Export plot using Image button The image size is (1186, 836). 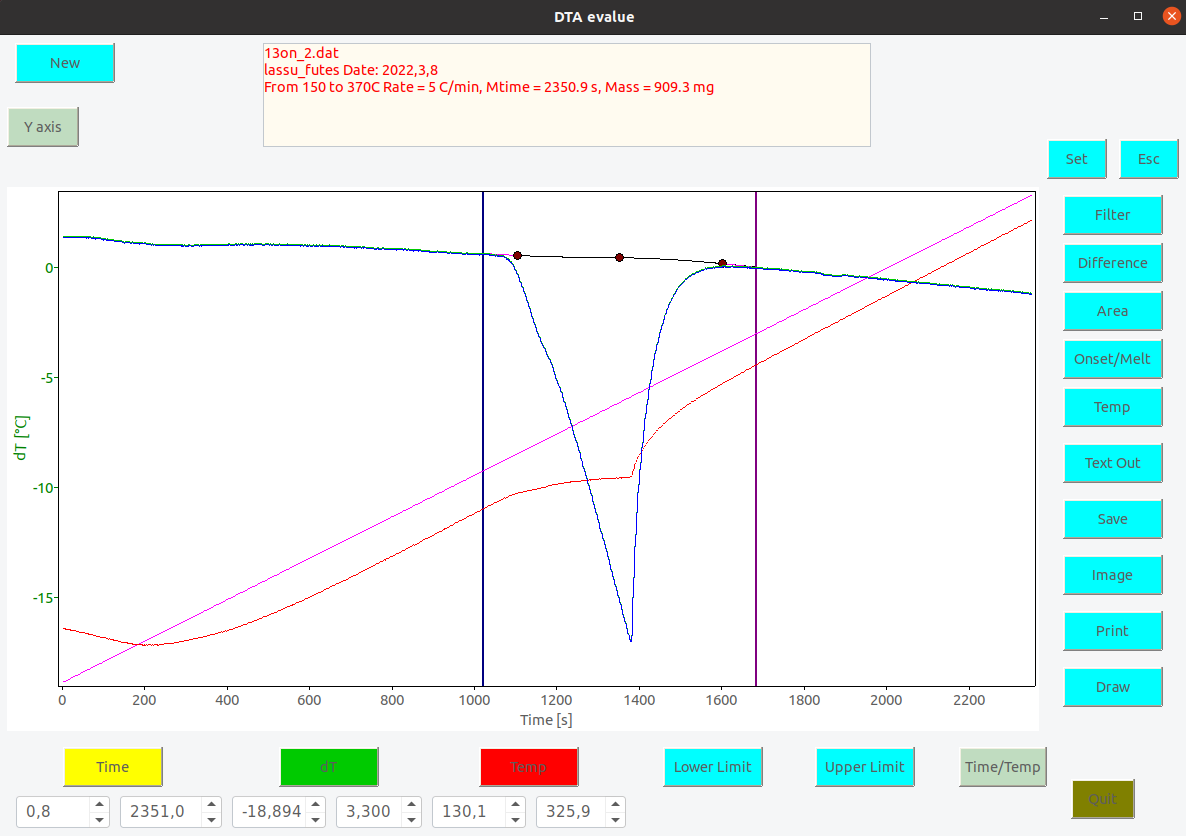coord(1112,575)
